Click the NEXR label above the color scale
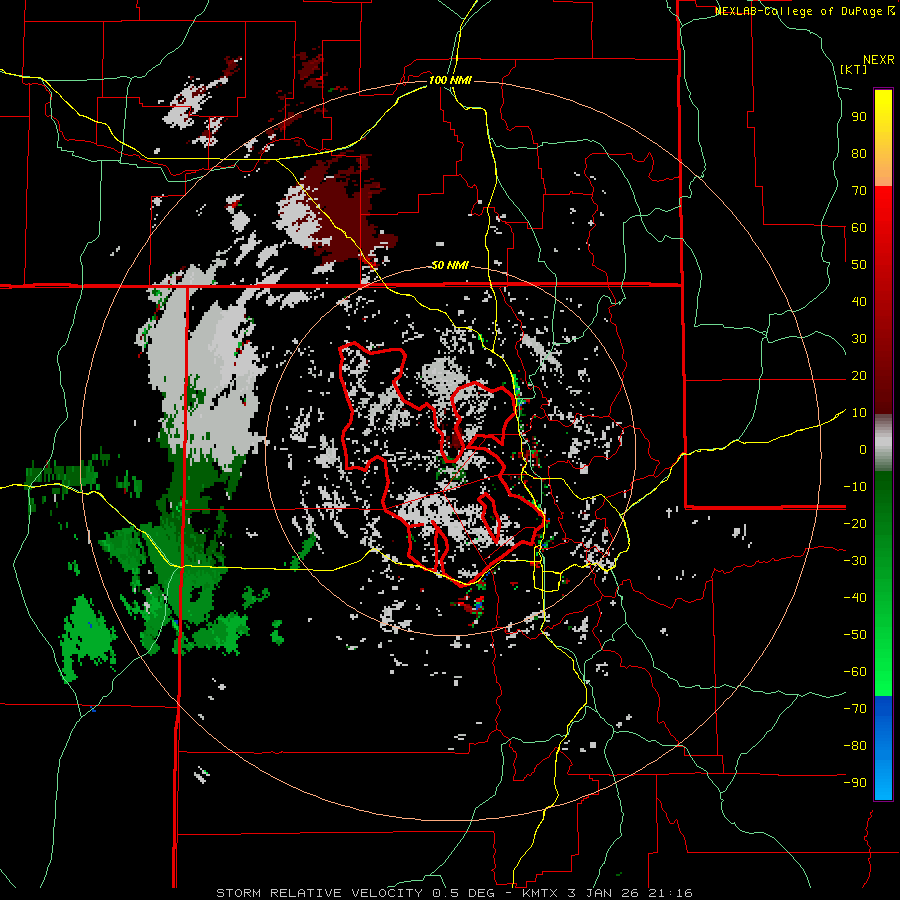This screenshot has height=900, width=900. pyautogui.click(x=879, y=60)
